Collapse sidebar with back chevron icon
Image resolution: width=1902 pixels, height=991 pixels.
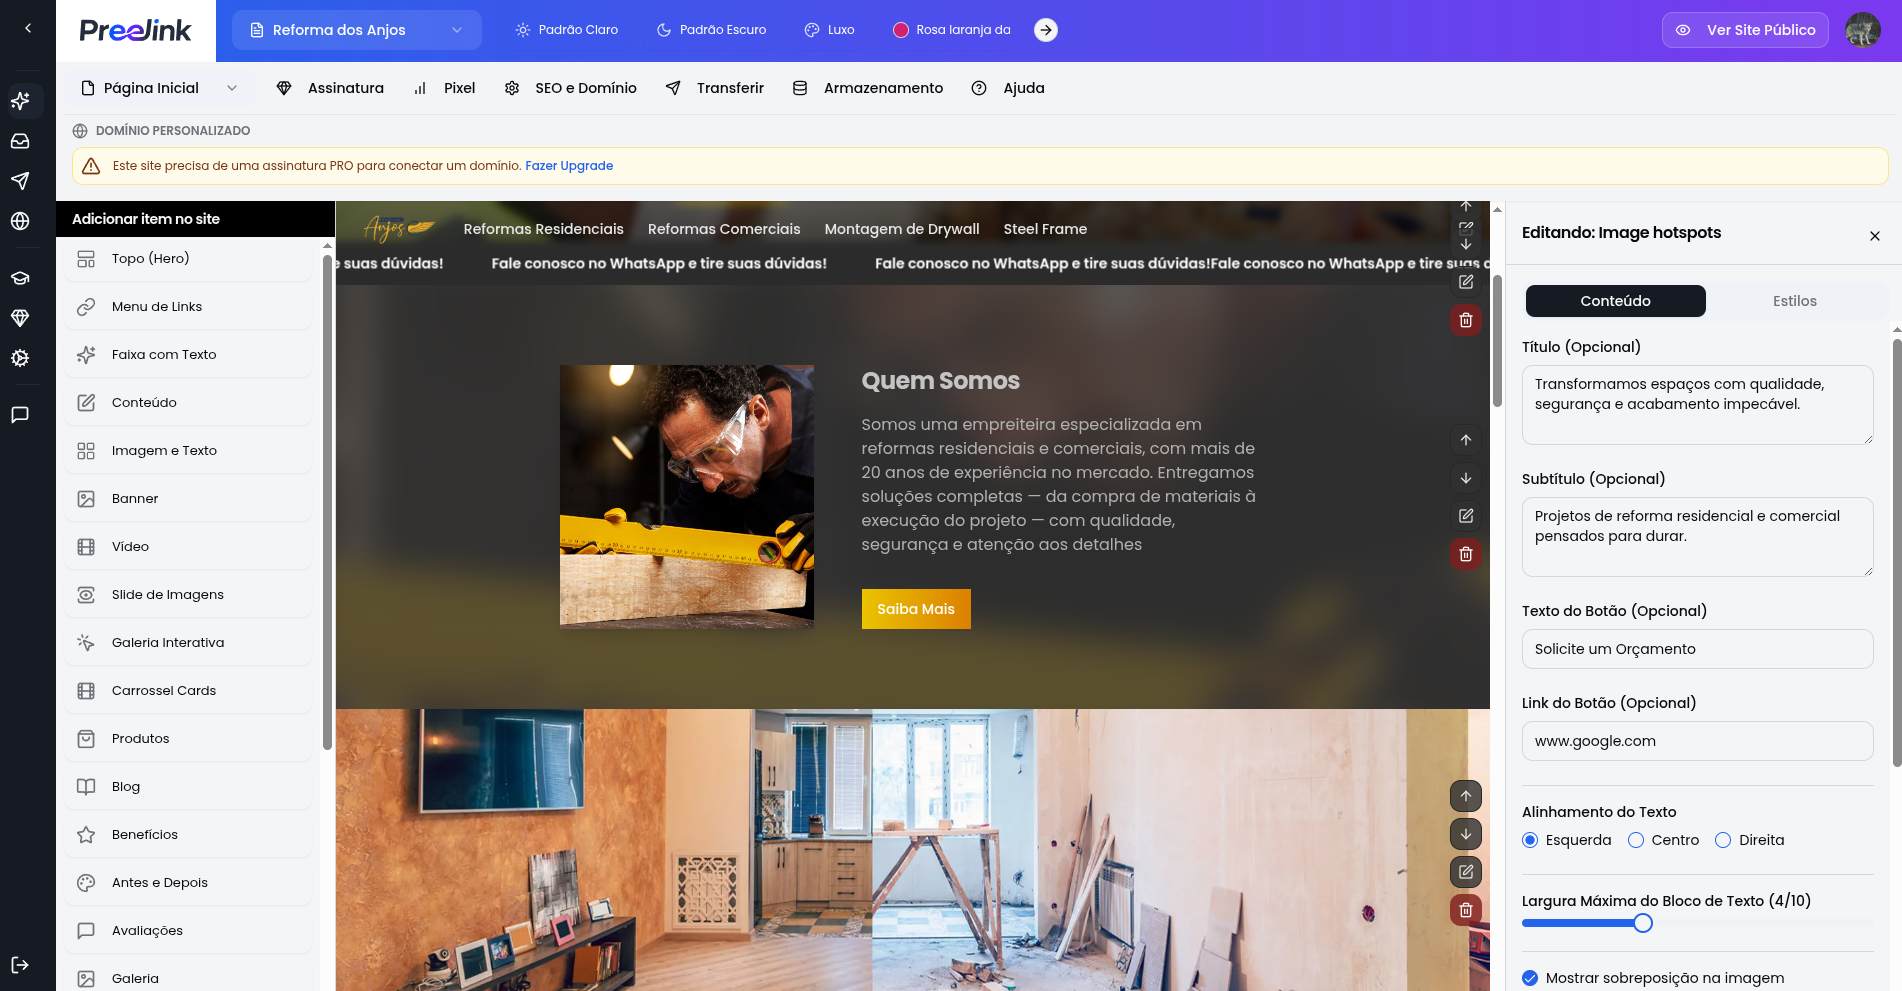28,29
